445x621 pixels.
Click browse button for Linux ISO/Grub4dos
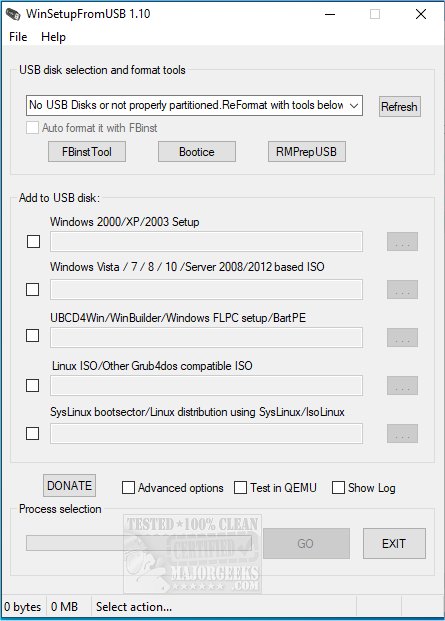pos(402,385)
